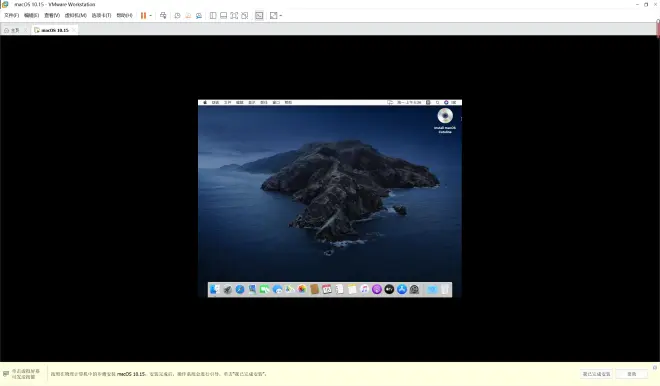Enter full screen mode icon
This screenshot has height=386, width=660.
click(234, 16)
